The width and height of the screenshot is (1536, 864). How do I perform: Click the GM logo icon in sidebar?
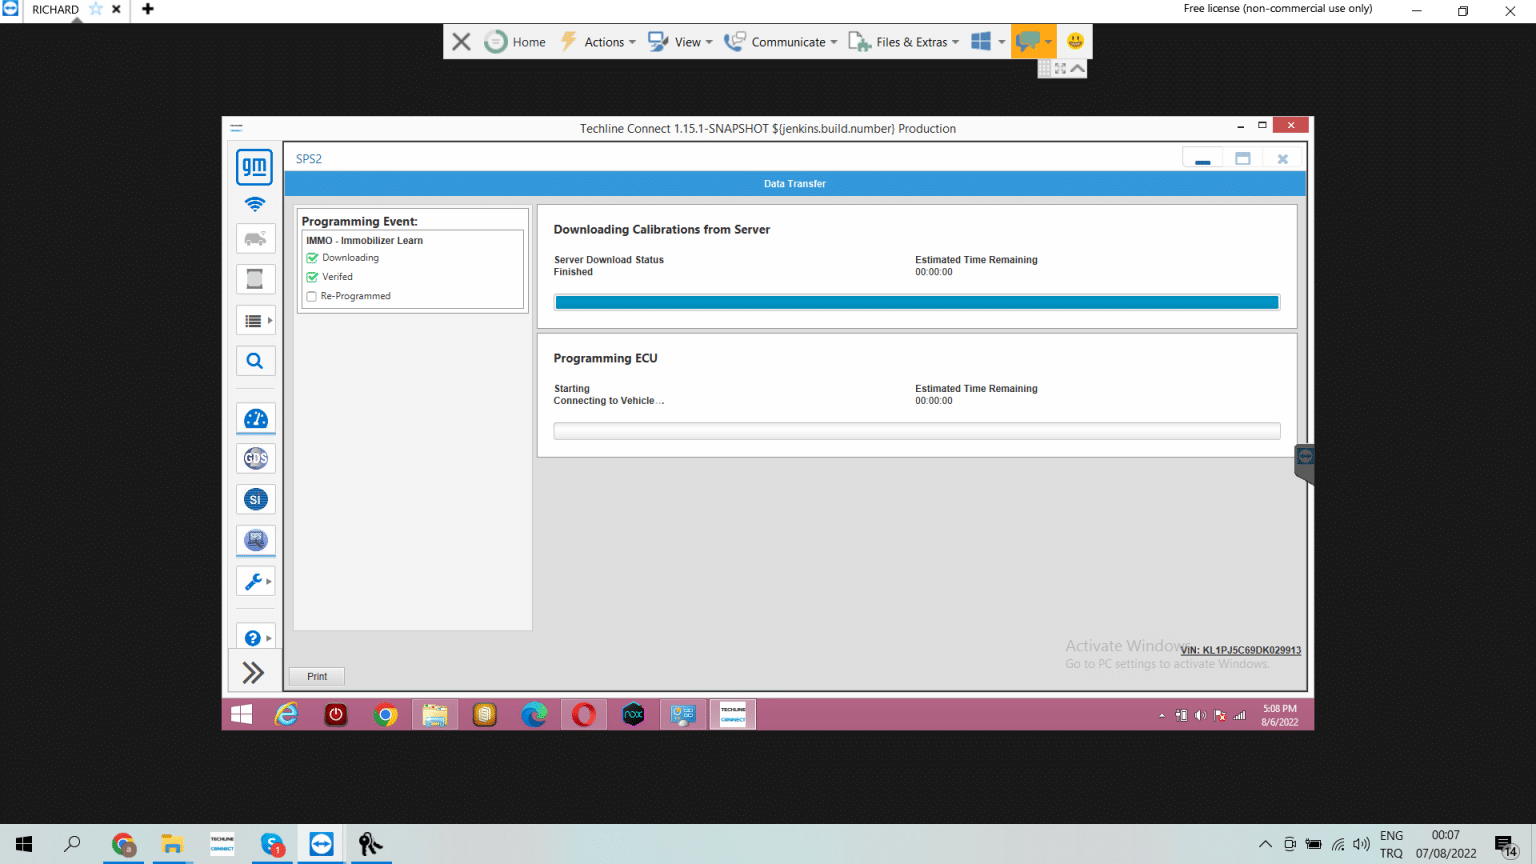(x=254, y=166)
